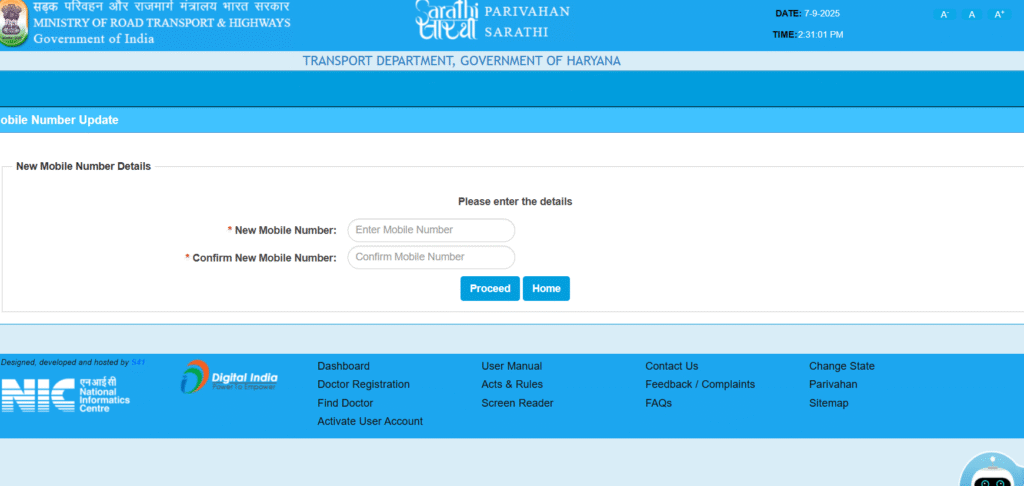Click 'Please enter the details' text

click(515, 201)
